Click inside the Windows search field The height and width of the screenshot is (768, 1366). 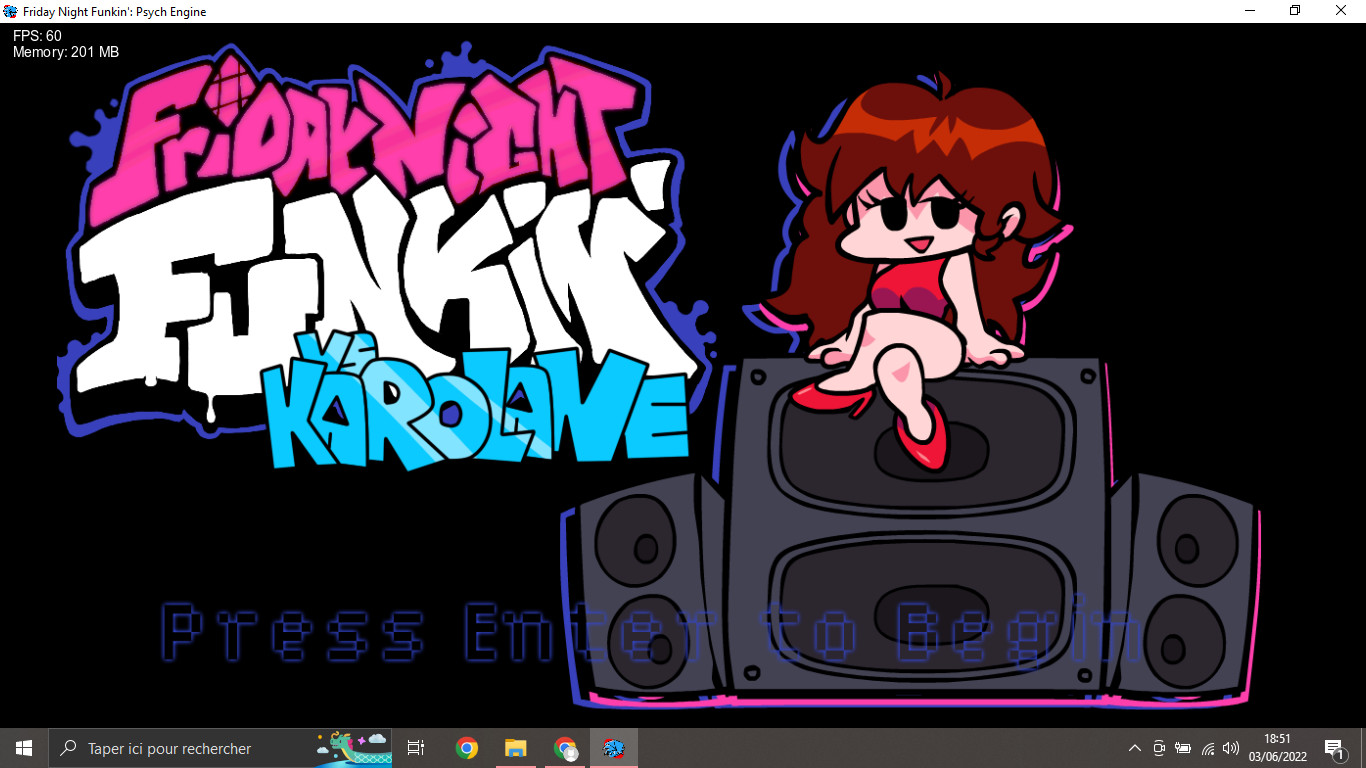pos(200,747)
